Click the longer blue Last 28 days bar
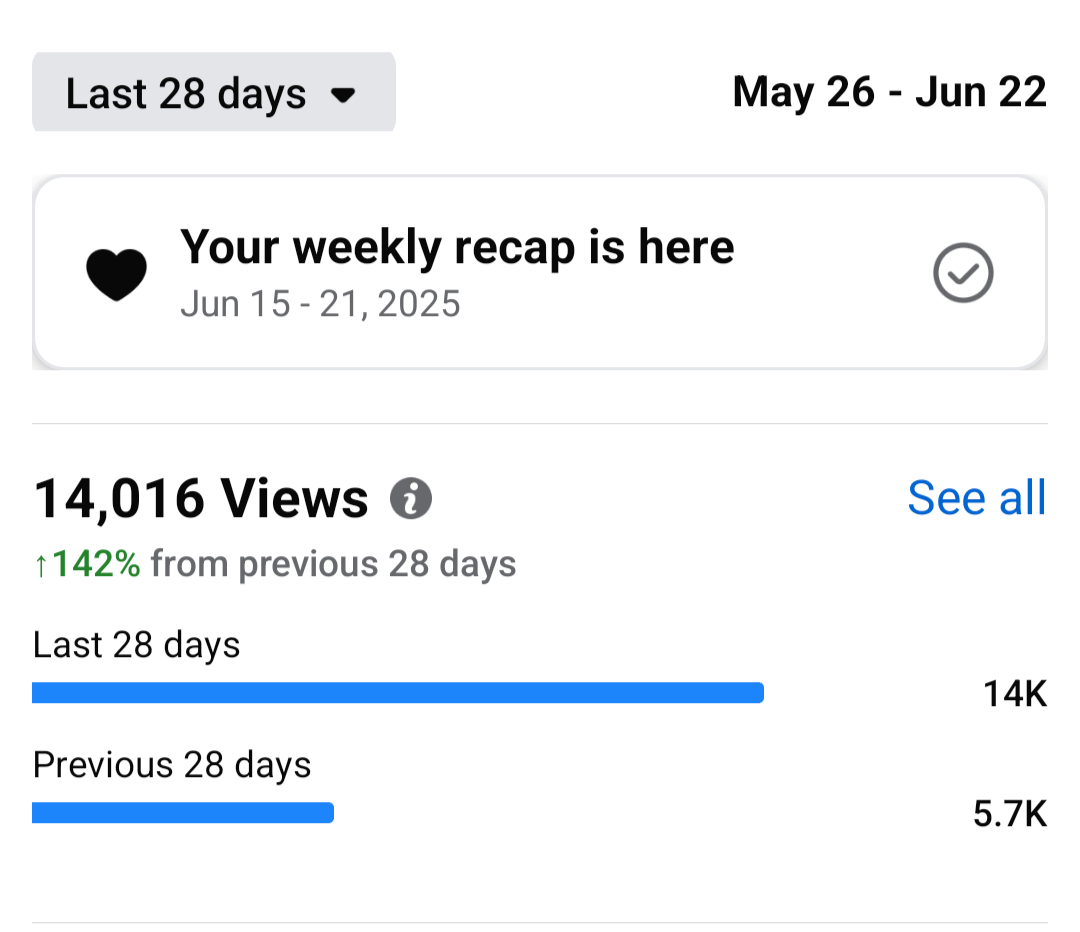 pos(398,693)
